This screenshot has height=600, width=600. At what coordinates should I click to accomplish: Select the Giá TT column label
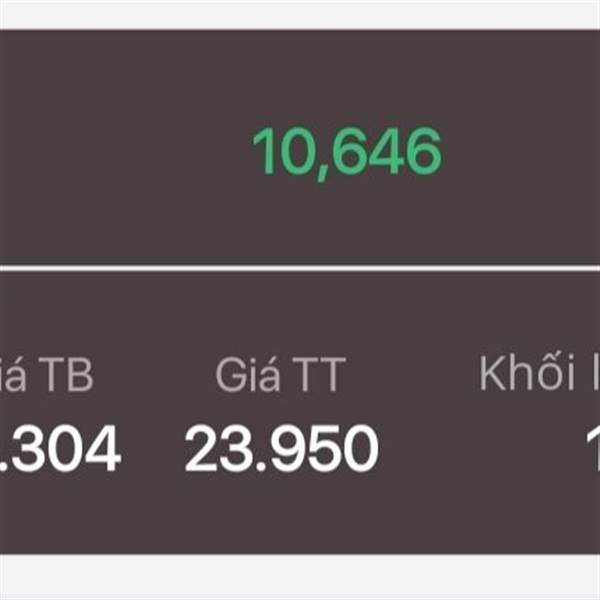pyautogui.click(x=280, y=374)
